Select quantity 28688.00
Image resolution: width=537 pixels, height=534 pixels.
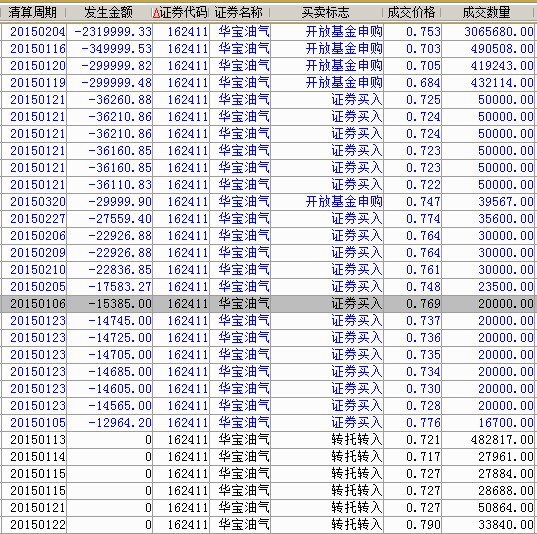click(x=506, y=491)
